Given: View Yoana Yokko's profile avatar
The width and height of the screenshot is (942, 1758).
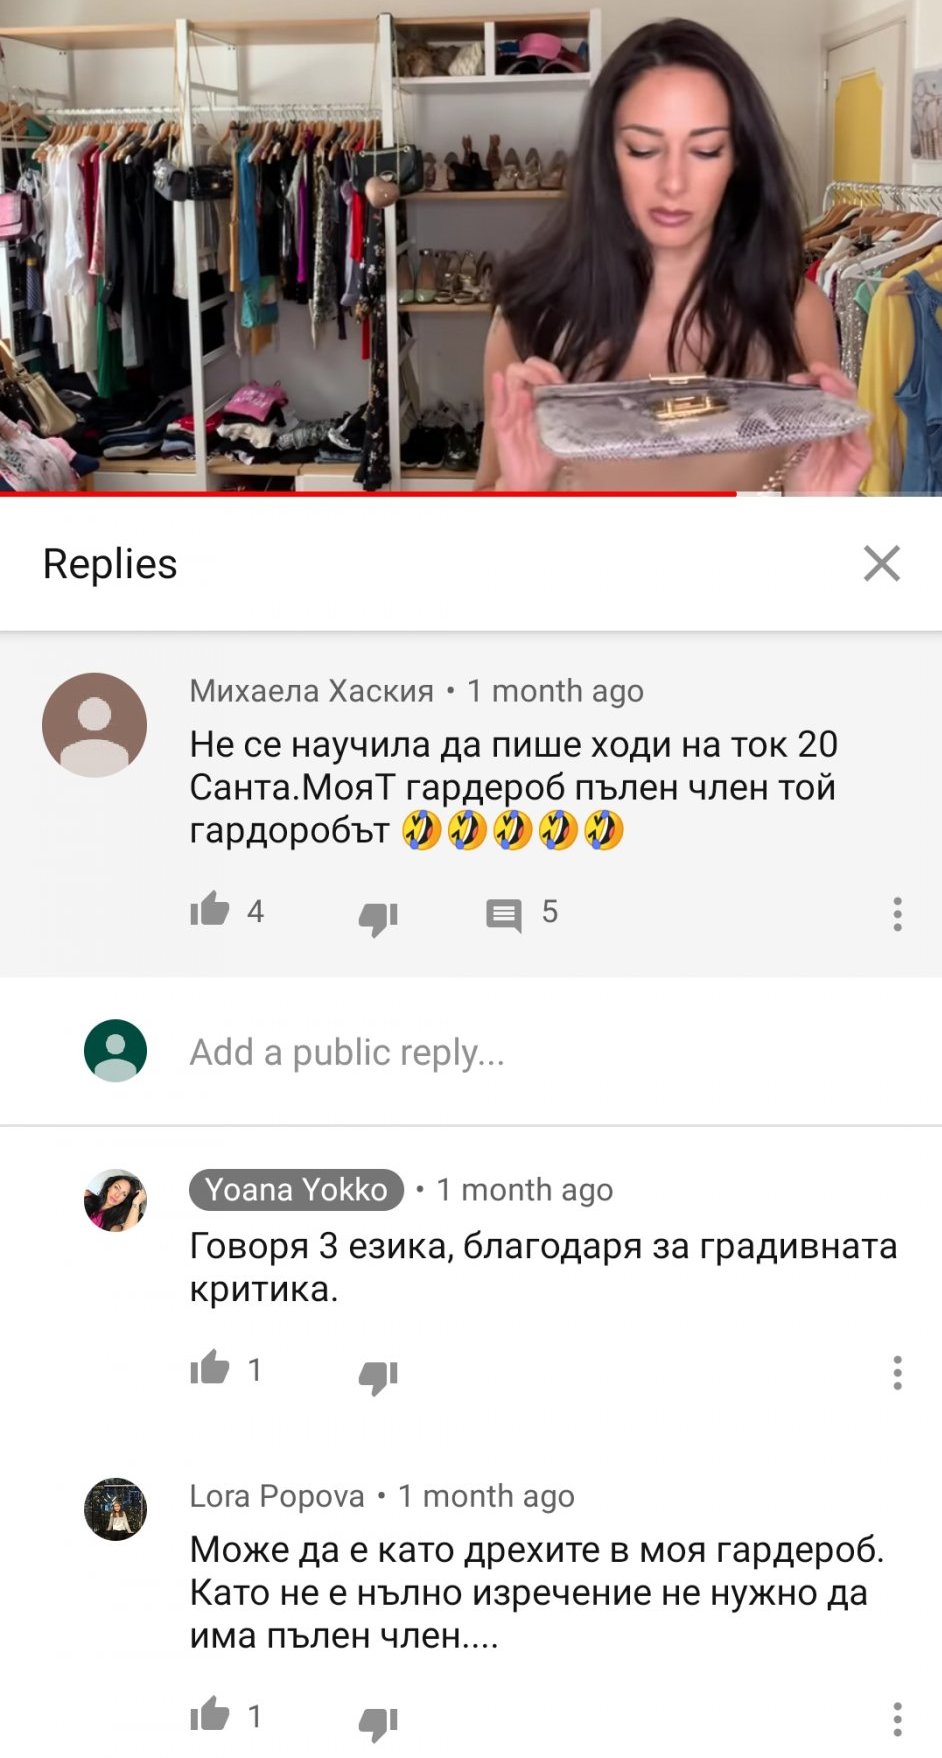Looking at the screenshot, I should coord(115,1200).
